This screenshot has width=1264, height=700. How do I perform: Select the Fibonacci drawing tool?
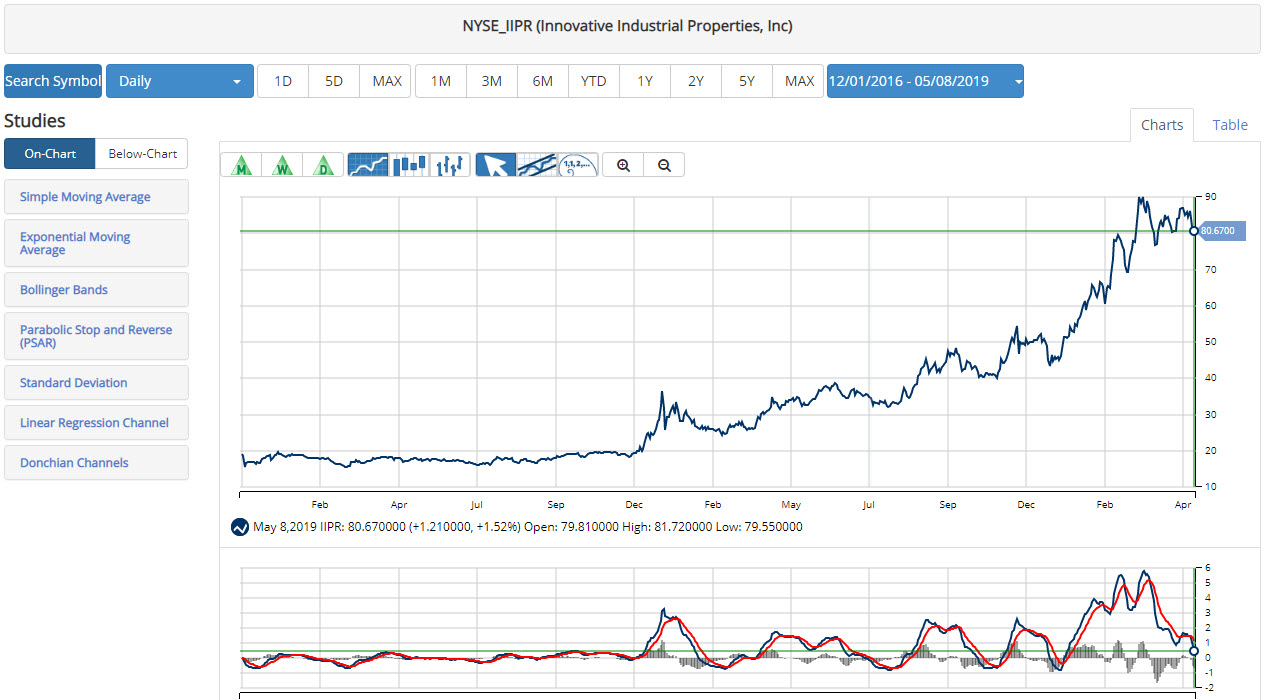point(577,165)
